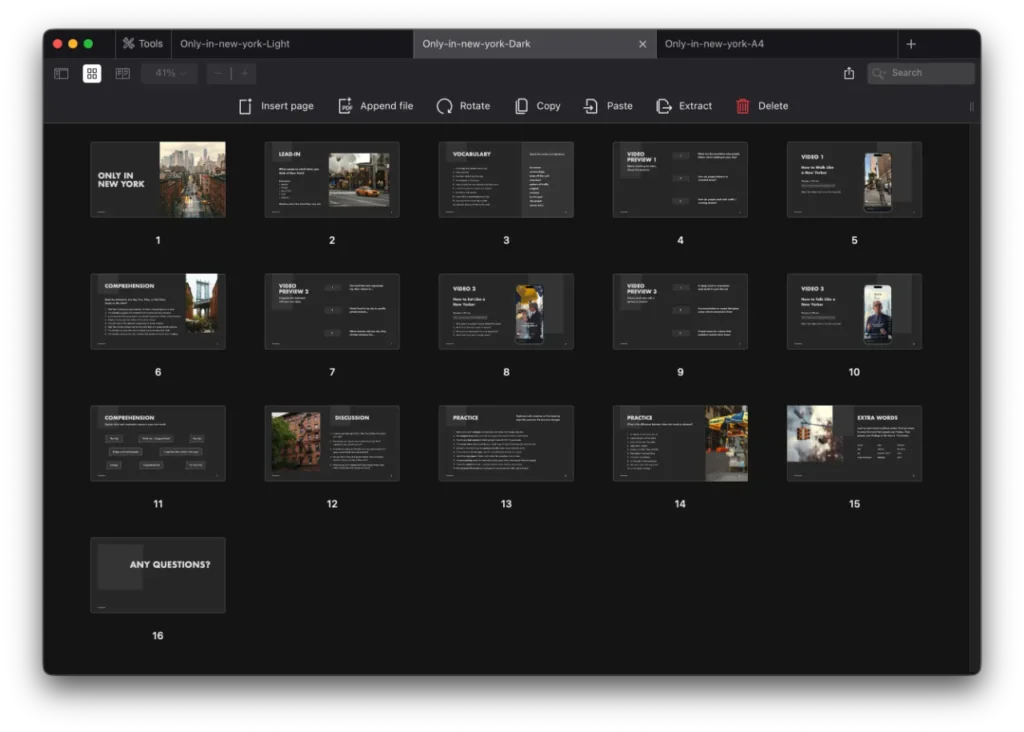The height and width of the screenshot is (732, 1024).
Task: Open the Tools menu
Action: tap(141, 44)
